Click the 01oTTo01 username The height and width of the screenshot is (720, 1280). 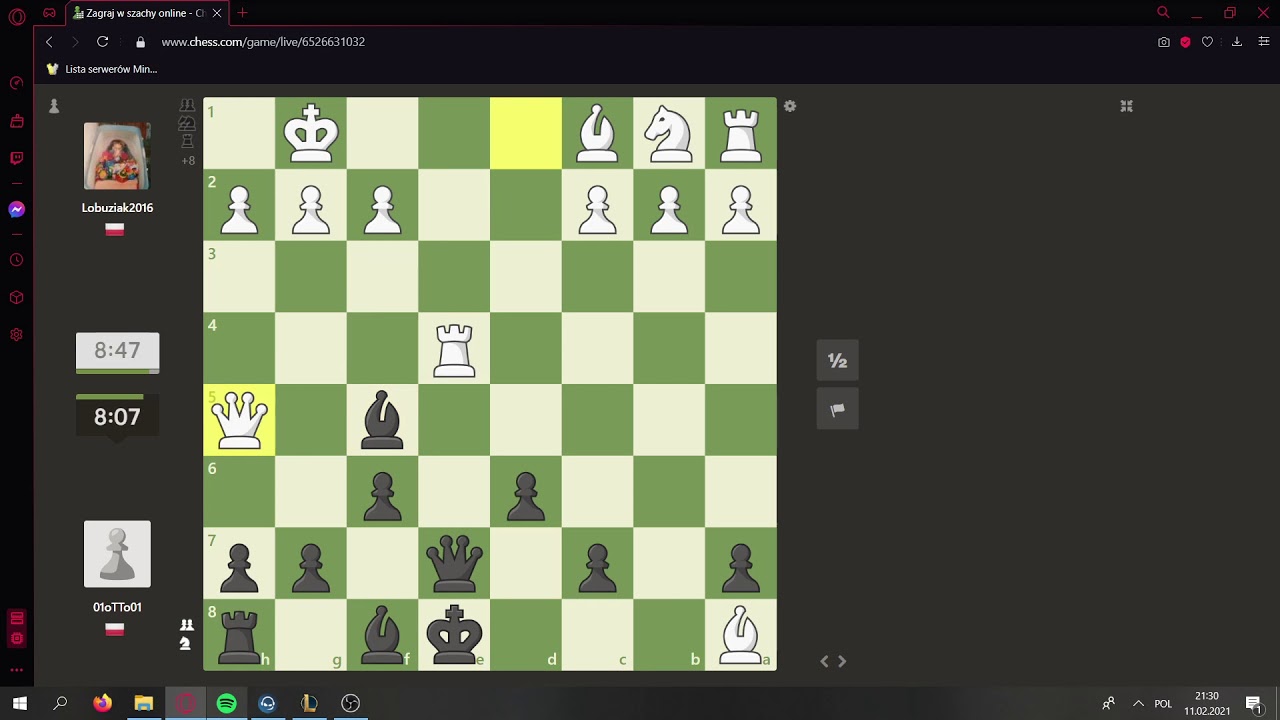117,607
